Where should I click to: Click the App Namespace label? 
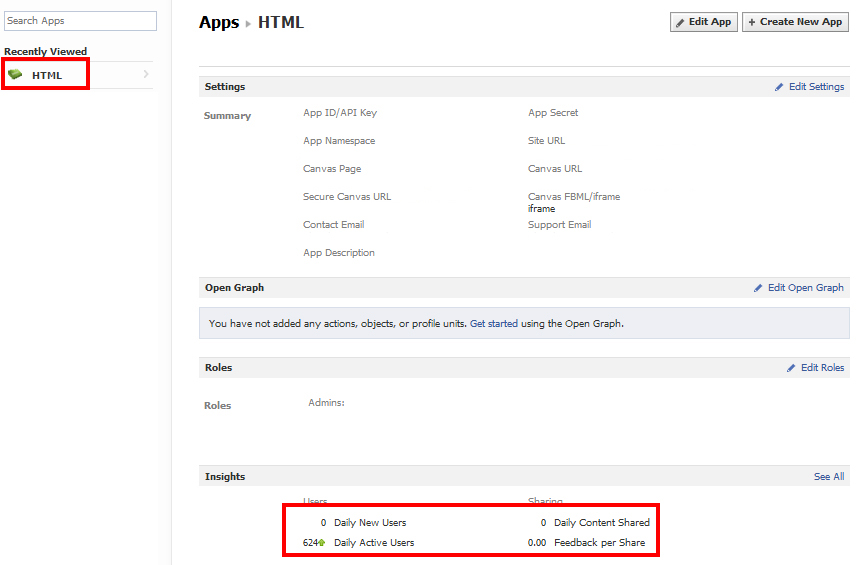point(339,141)
